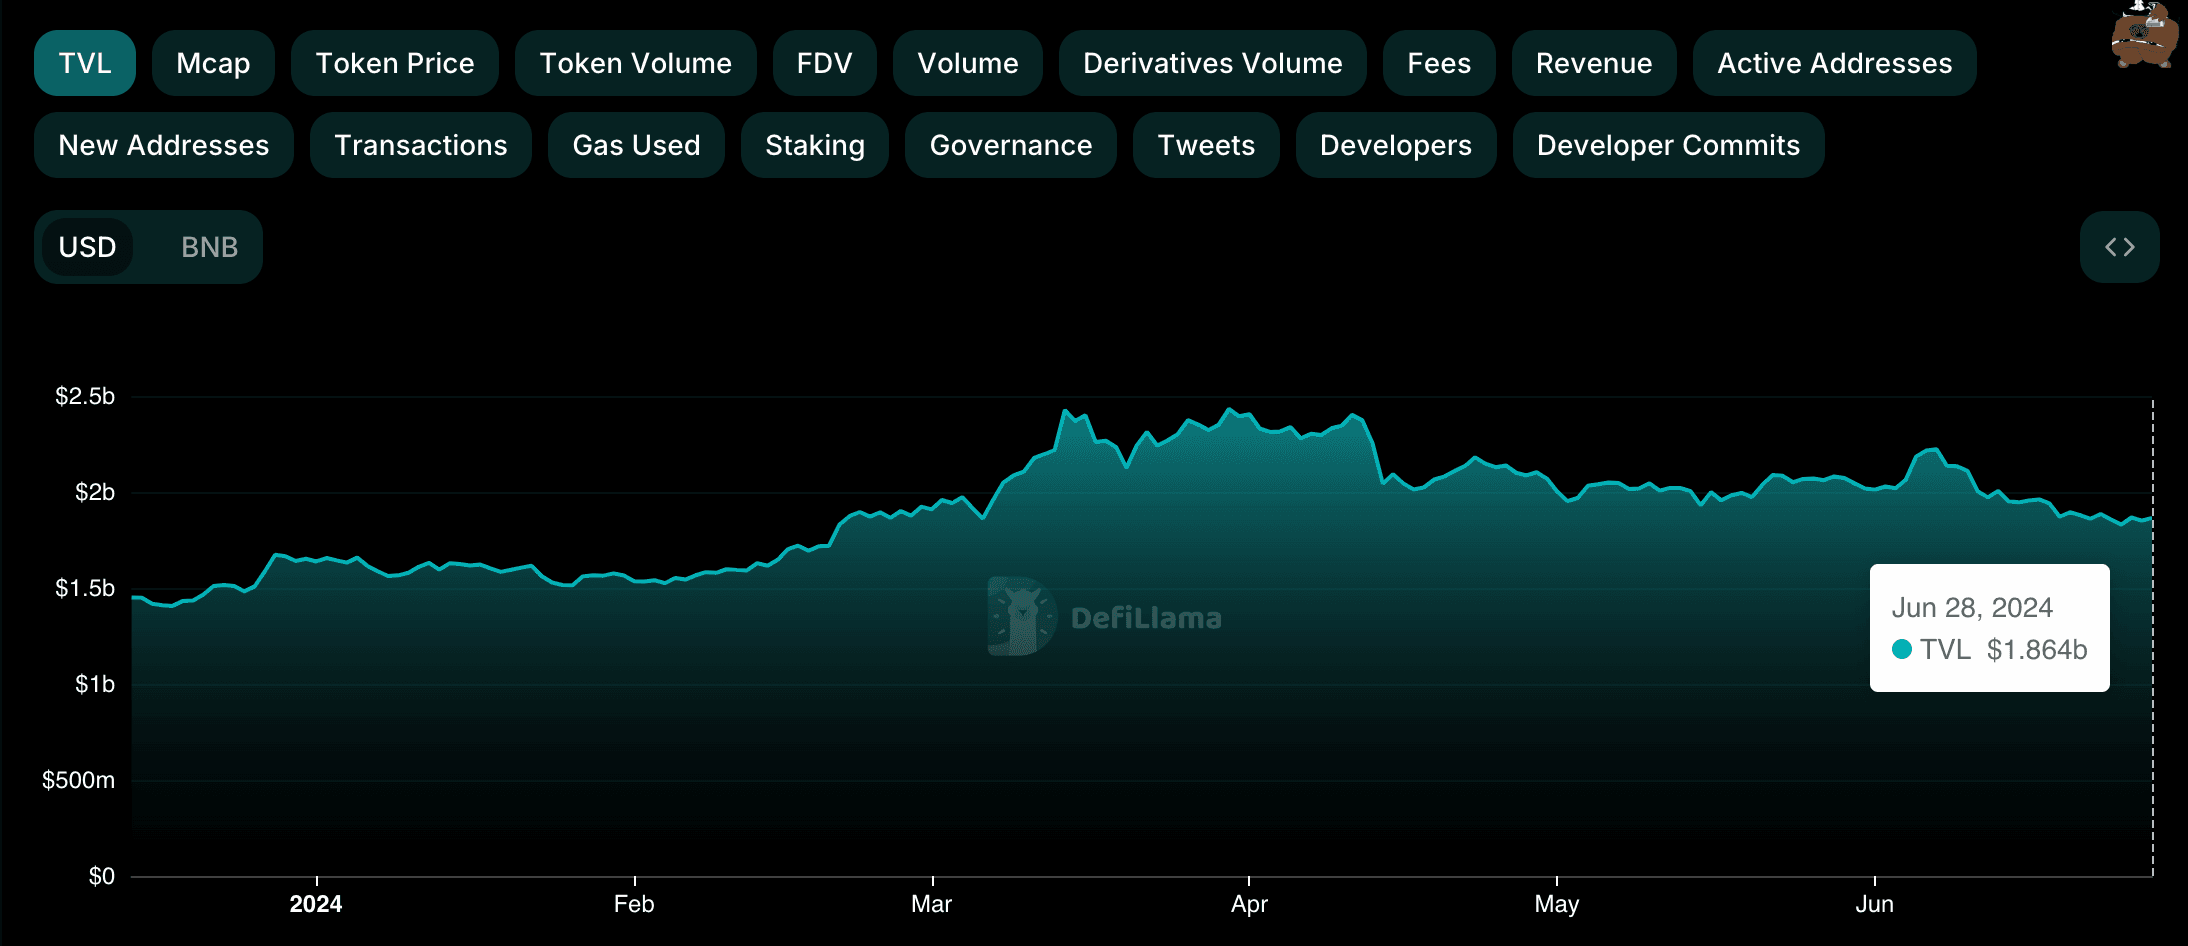2188x946 pixels.
Task: Show Fees on the chart
Action: (x=1439, y=63)
